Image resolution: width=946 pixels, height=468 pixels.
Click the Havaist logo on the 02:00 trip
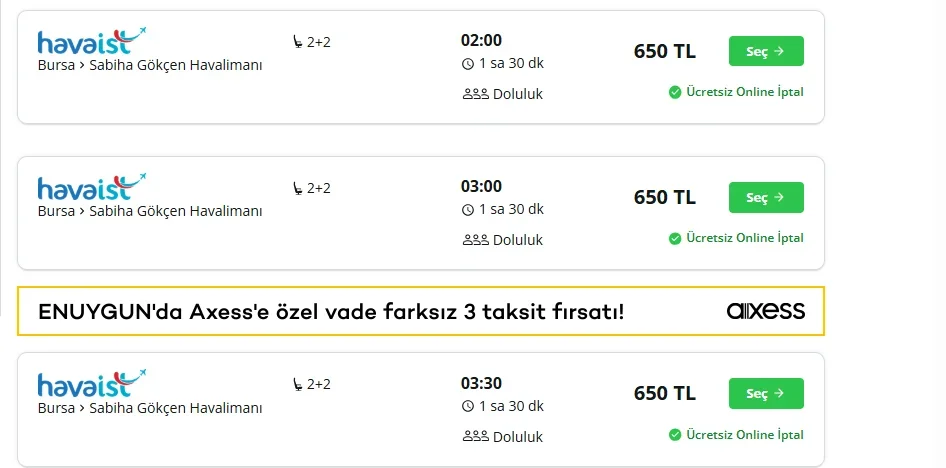[x=91, y=41]
